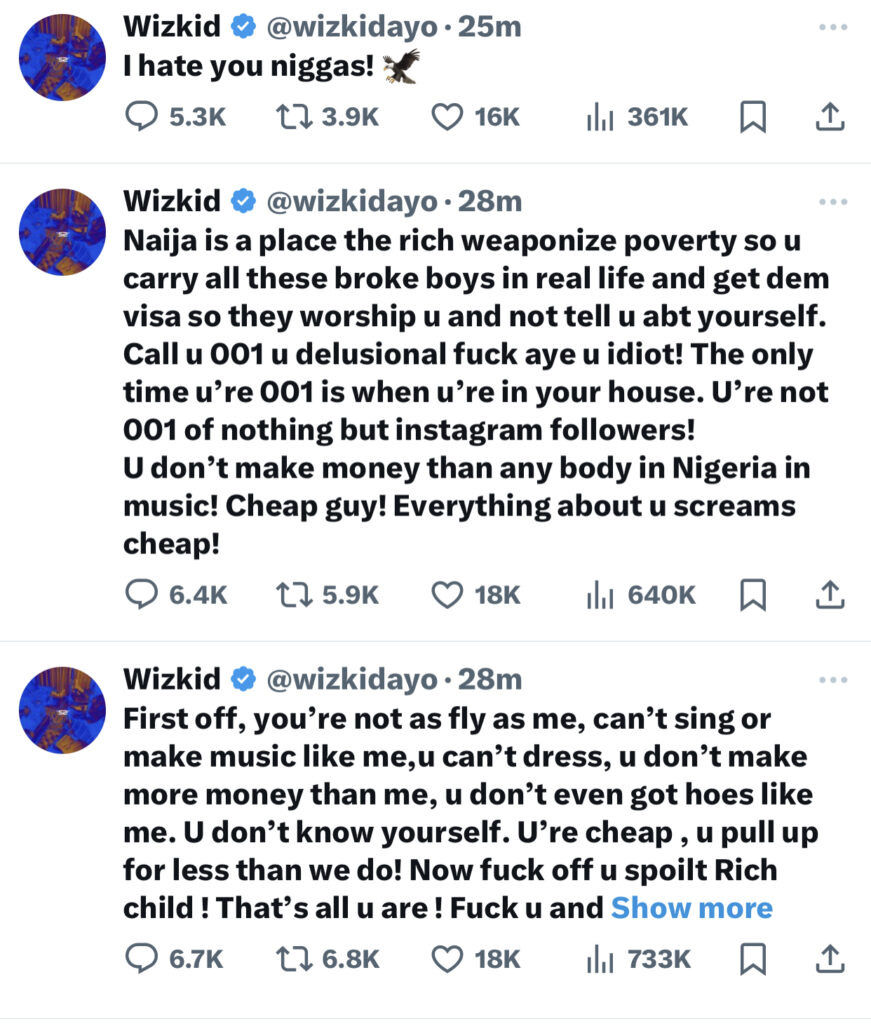
Task: Like the 'Naija is a place' tweet
Action: pos(446,595)
